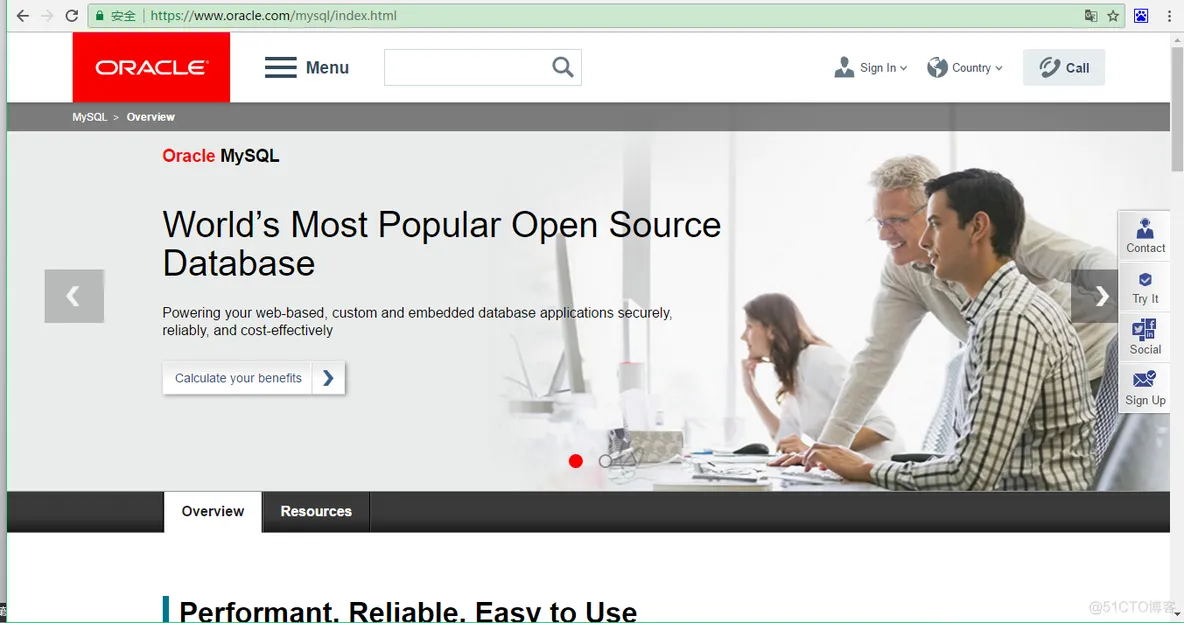This screenshot has height=623, width=1184.
Task: Click the Powering your web-based description text
Action: pos(417,321)
